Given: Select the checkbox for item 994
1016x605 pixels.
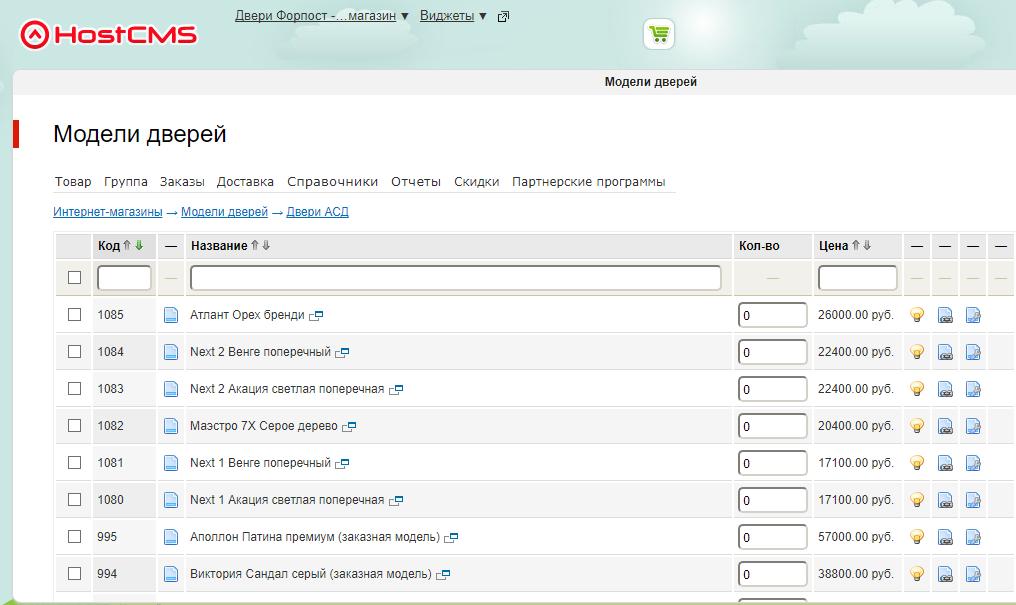Looking at the screenshot, I should click(75, 573).
